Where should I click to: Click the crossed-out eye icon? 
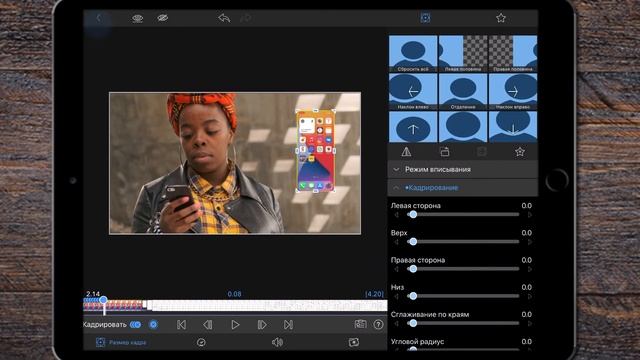tap(162, 18)
